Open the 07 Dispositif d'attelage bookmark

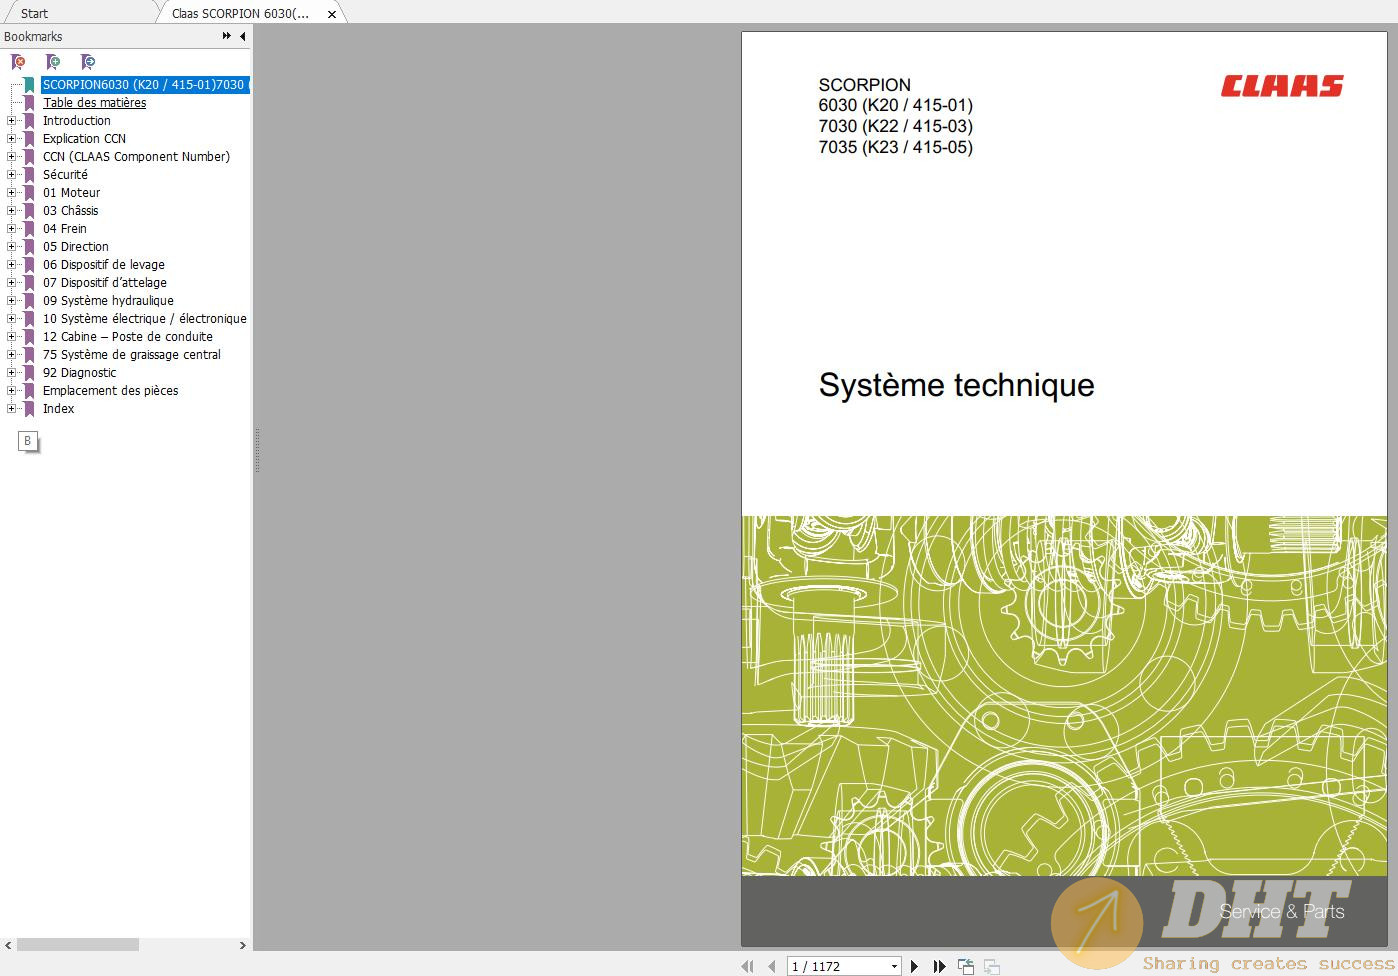coord(104,283)
